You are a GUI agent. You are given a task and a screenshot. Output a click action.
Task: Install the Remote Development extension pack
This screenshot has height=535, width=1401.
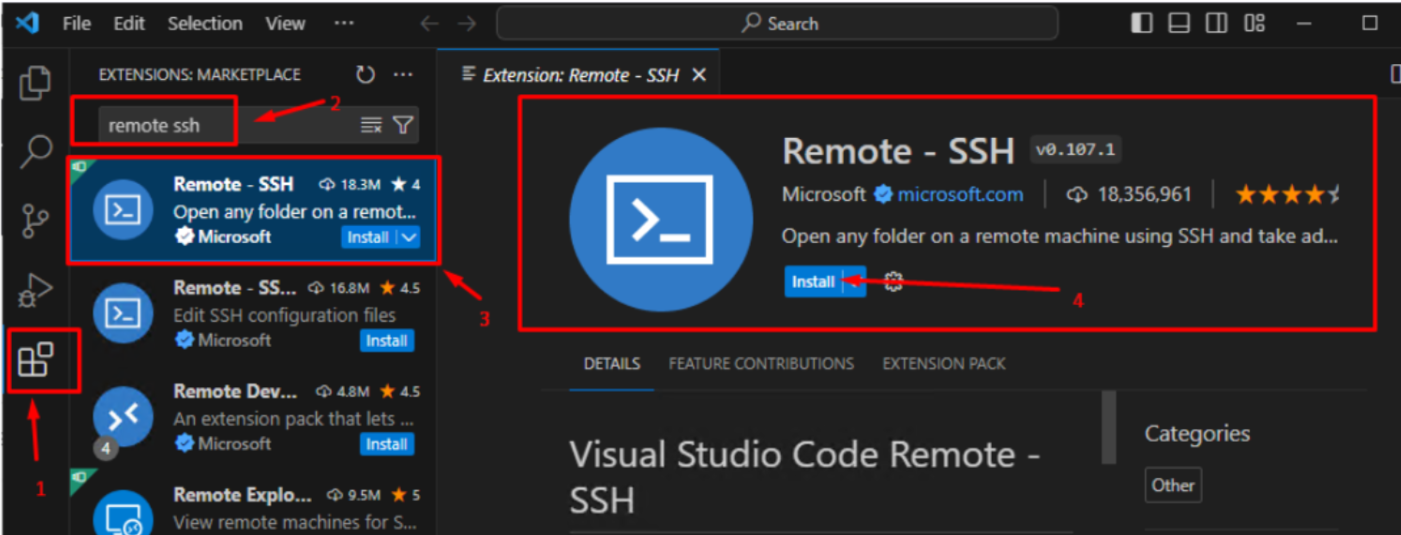386,444
